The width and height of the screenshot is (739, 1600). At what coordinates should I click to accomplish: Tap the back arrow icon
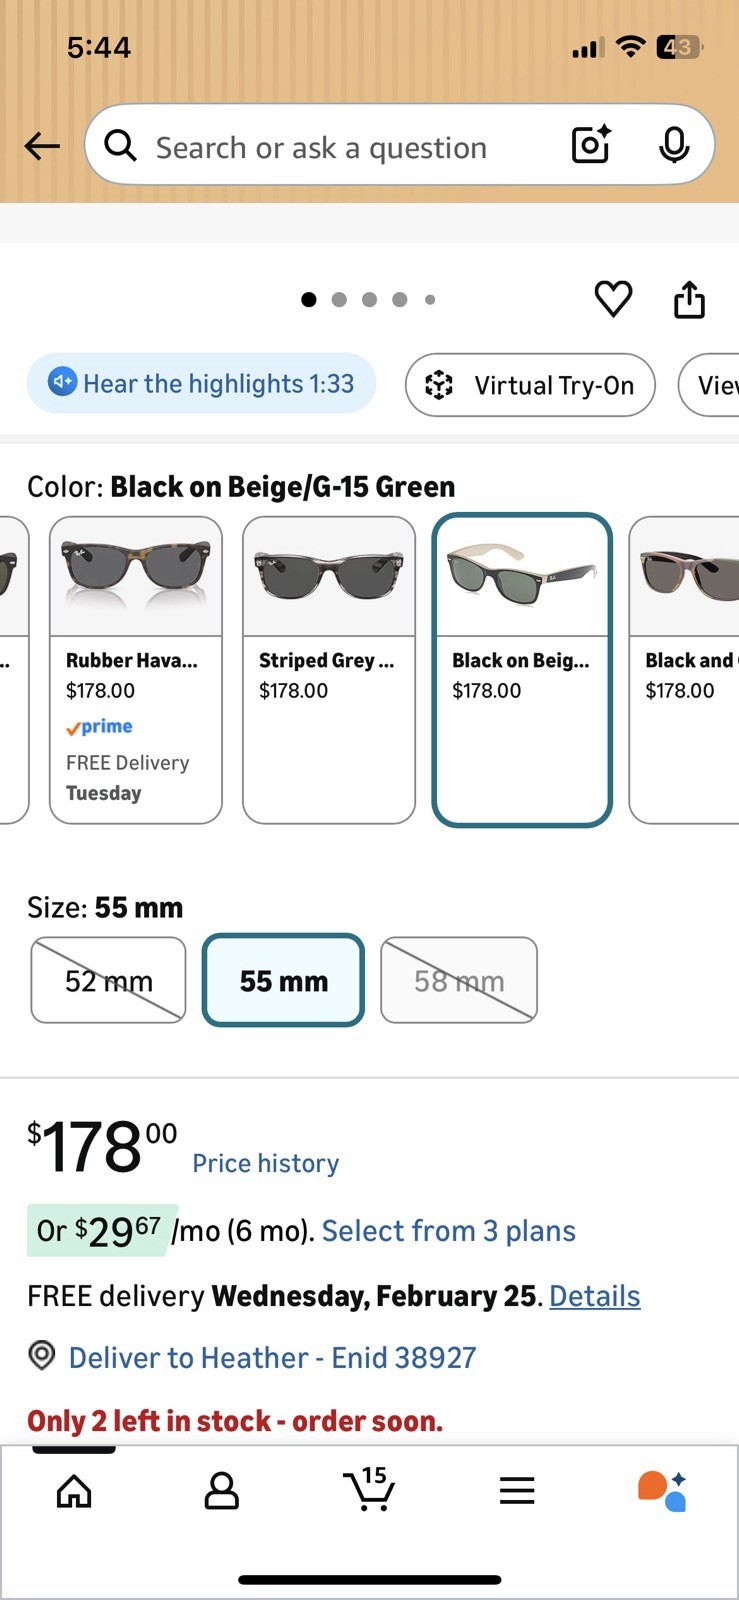(42, 146)
